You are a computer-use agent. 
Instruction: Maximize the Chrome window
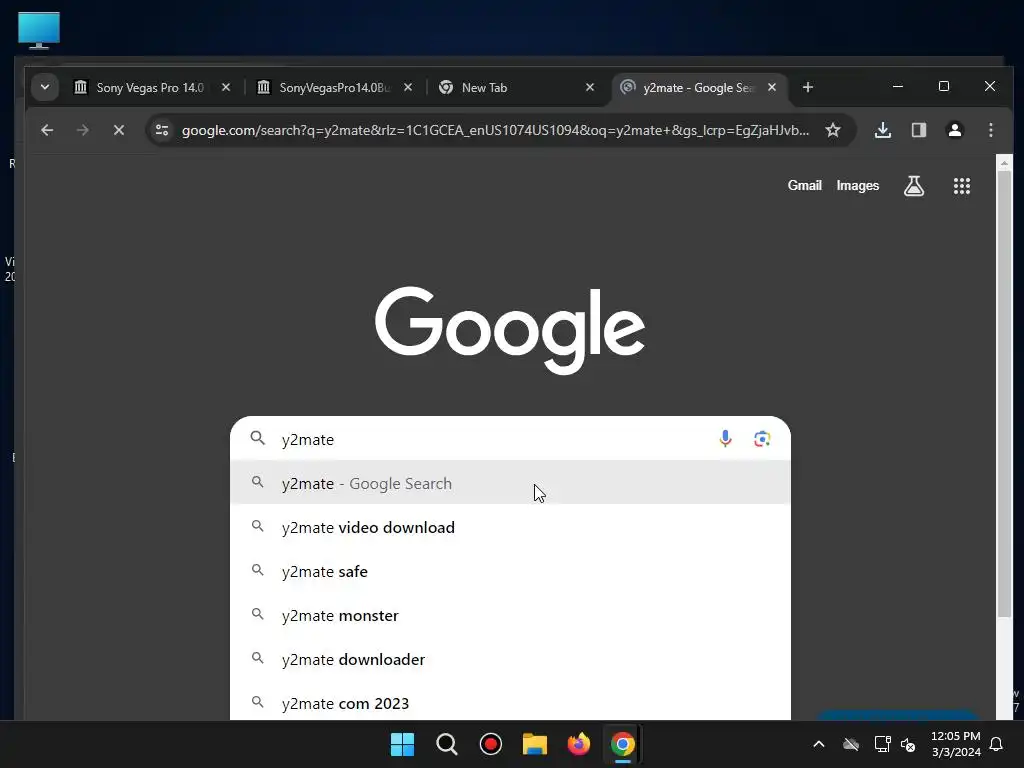coord(944,86)
